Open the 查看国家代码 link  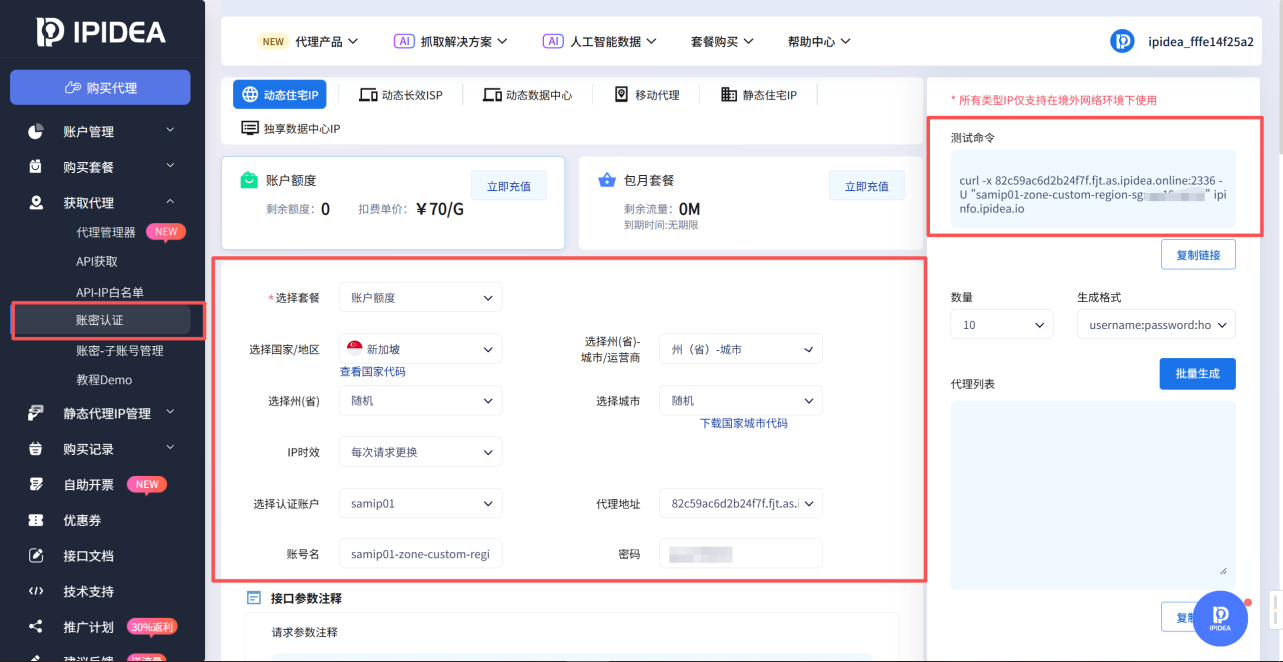click(x=373, y=371)
